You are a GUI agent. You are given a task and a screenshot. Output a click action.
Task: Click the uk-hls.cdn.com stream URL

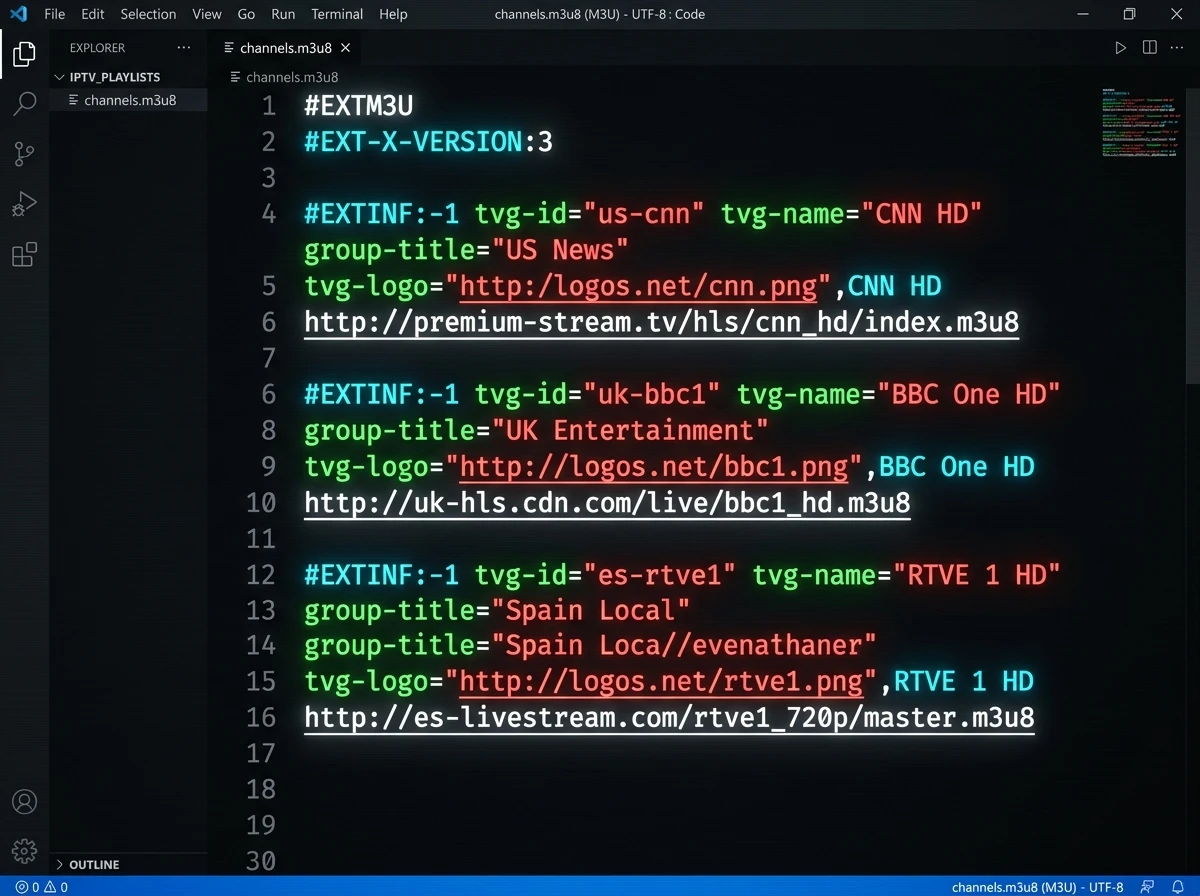pyautogui.click(x=607, y=503)
